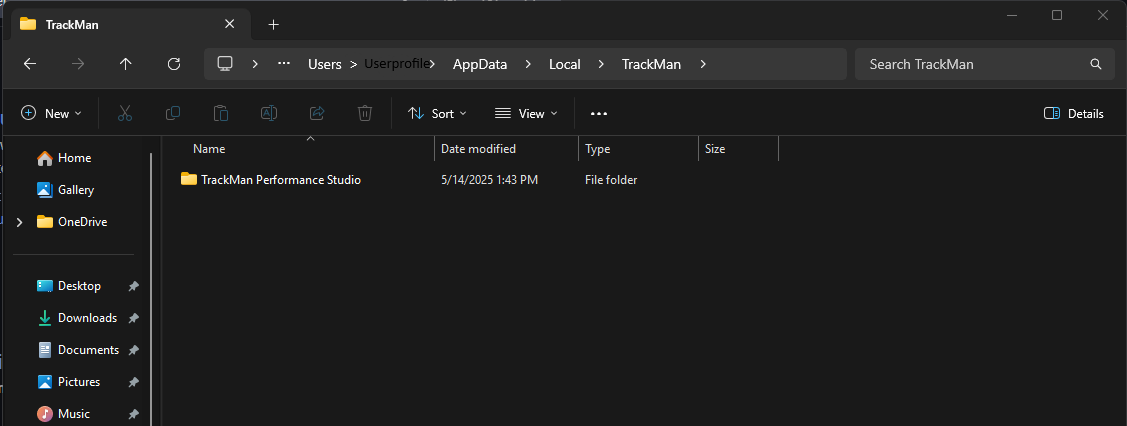The height and width of the screenshot is (426, 1127).
Task: Close the TrackMan tab
Action: click(x=229, y=24)
